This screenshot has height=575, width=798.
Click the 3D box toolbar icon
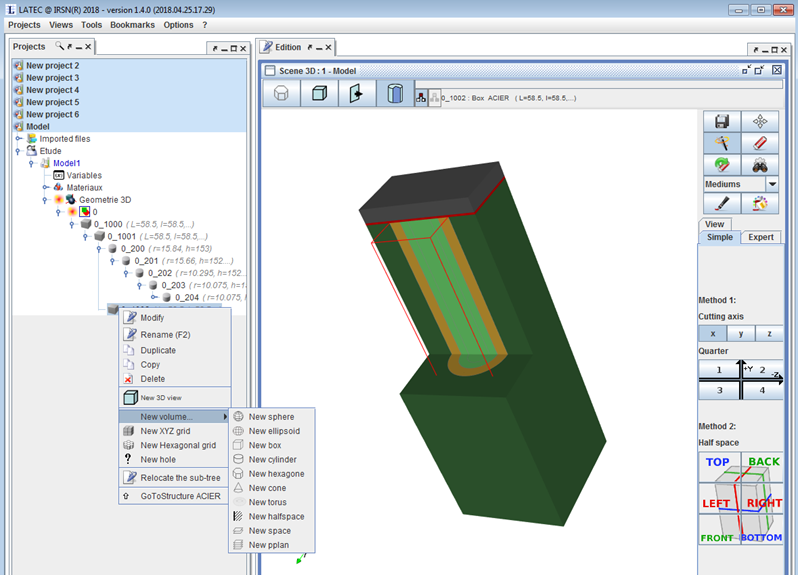(320, 93)
